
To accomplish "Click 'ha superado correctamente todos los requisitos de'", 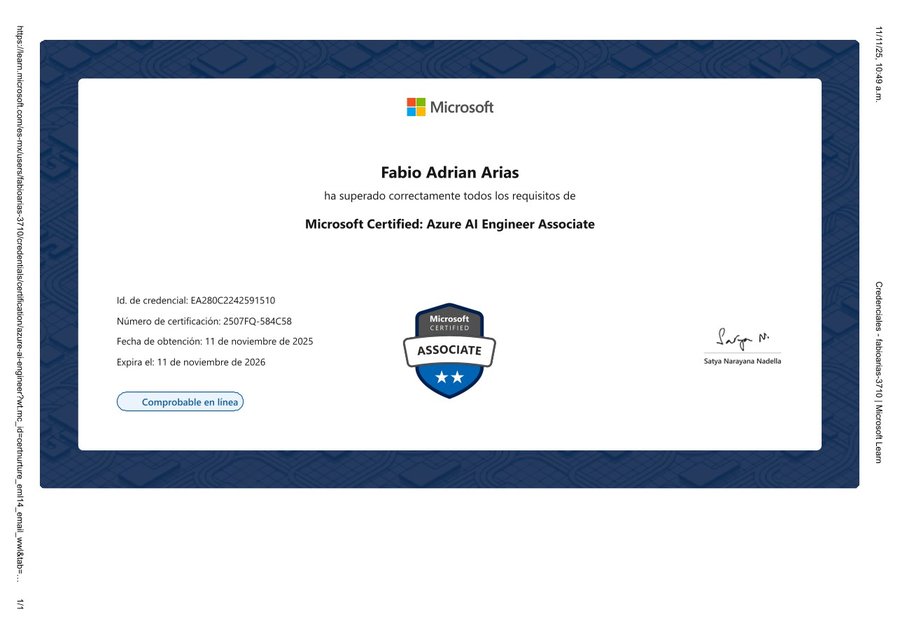I will click(450, 196).
